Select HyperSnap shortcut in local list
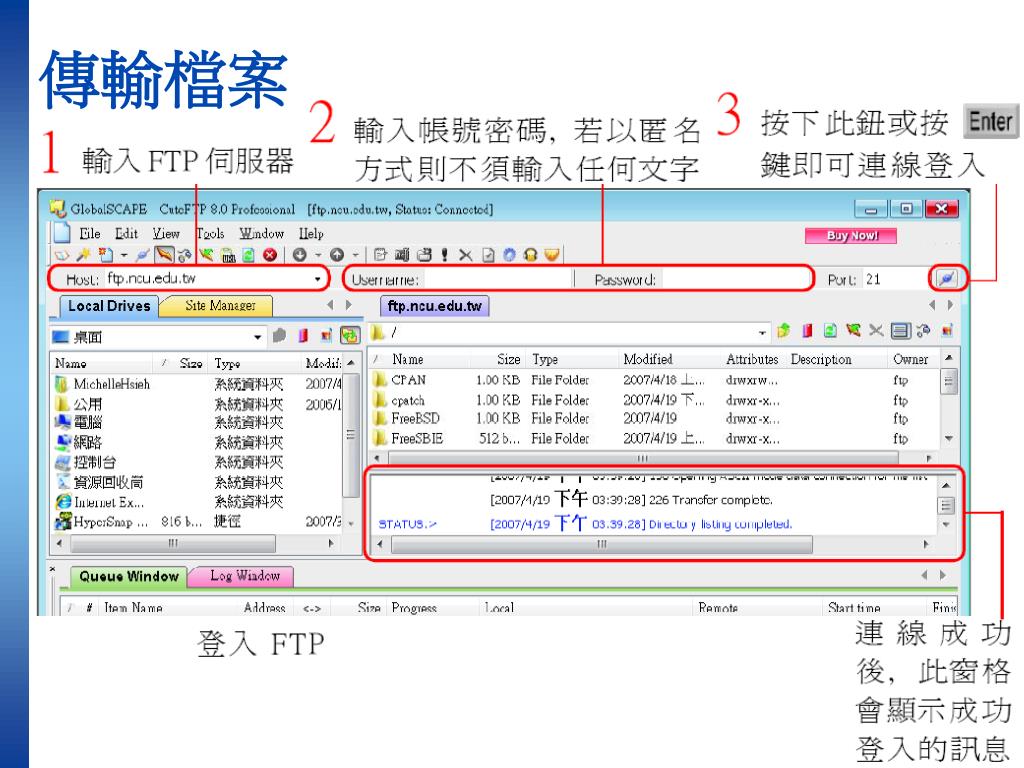 [x=110, y=522]
